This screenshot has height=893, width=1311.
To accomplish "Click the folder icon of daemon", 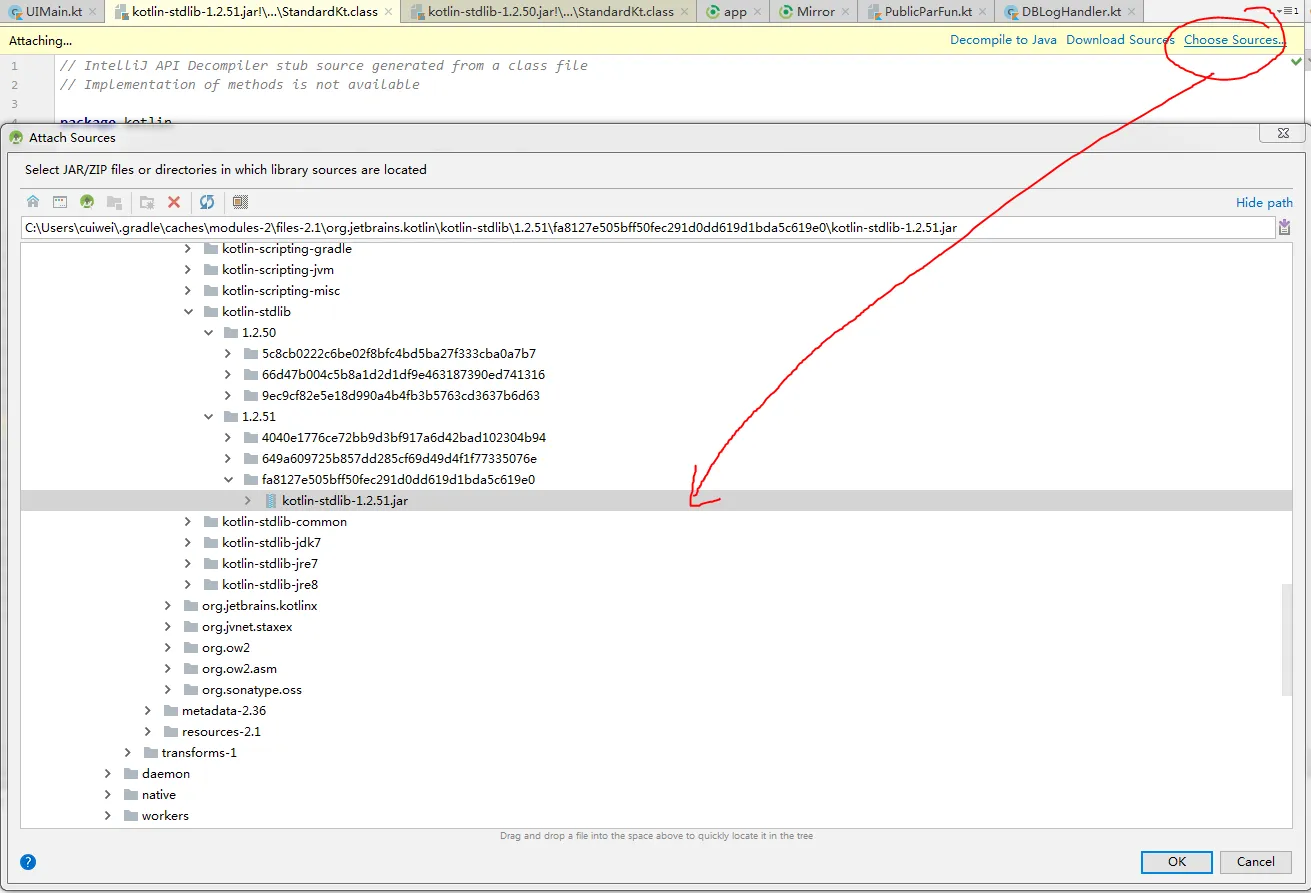I will click(131, 773).
